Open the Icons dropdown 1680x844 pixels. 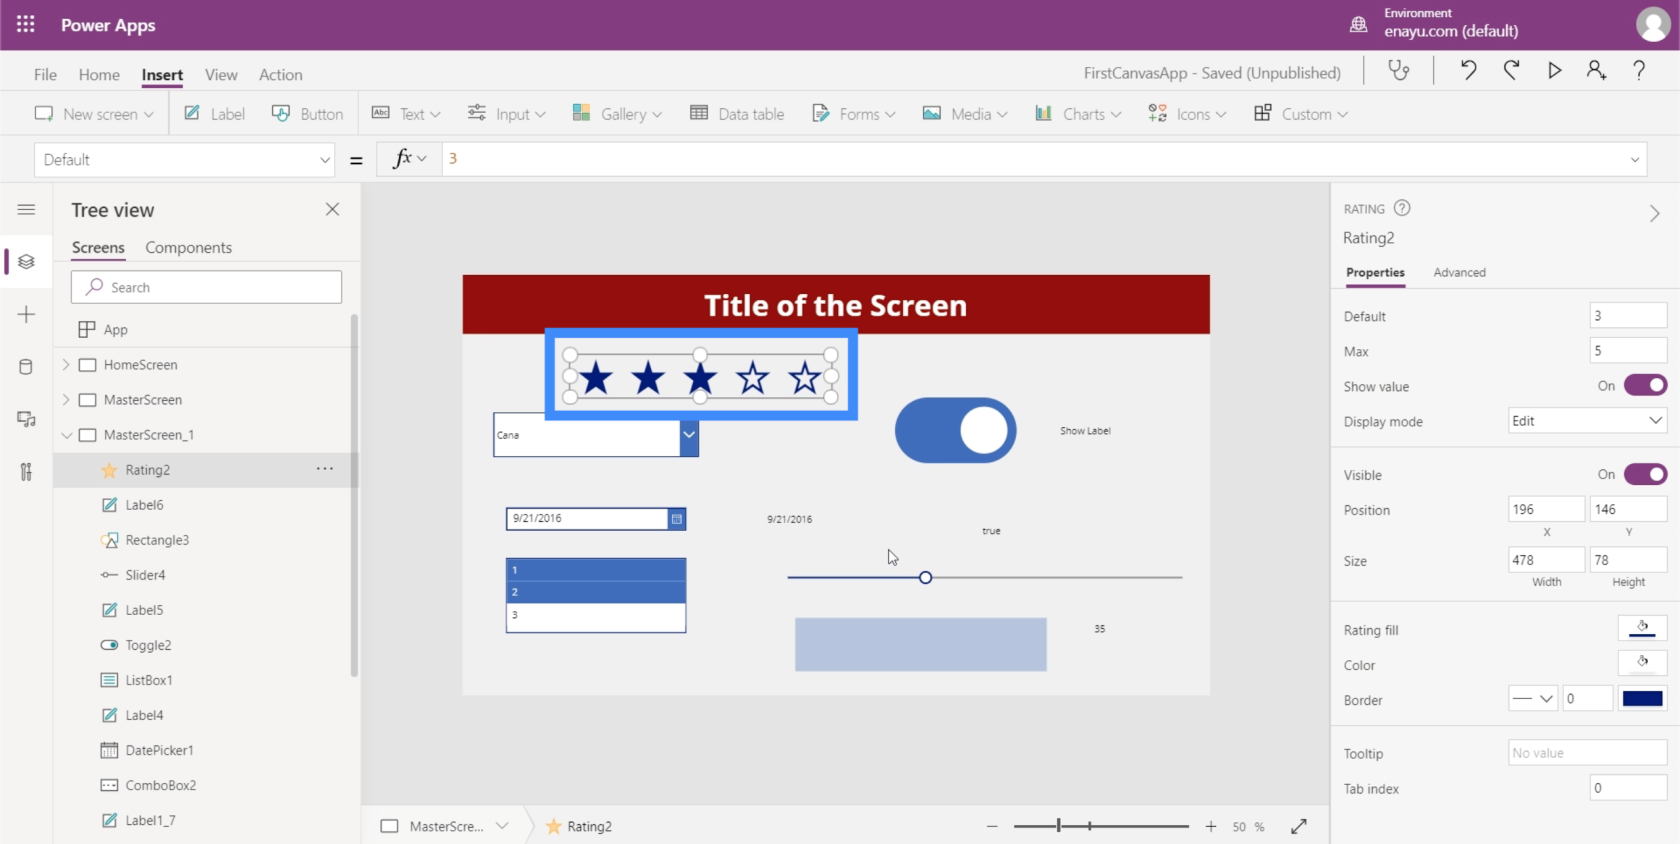1187,114
